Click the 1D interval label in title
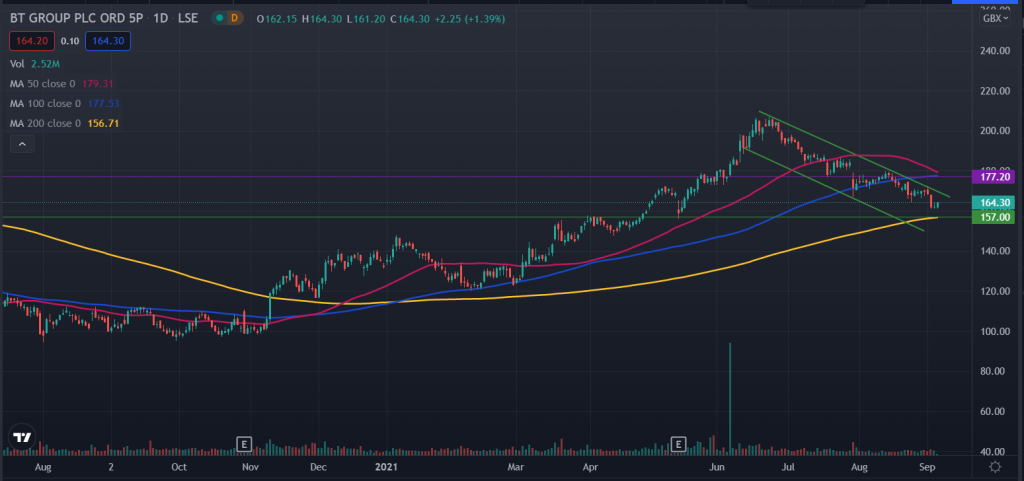Image resolution: width=1024 pixels, height=481 pixels. pyautogui.click(x=161, y=19)
